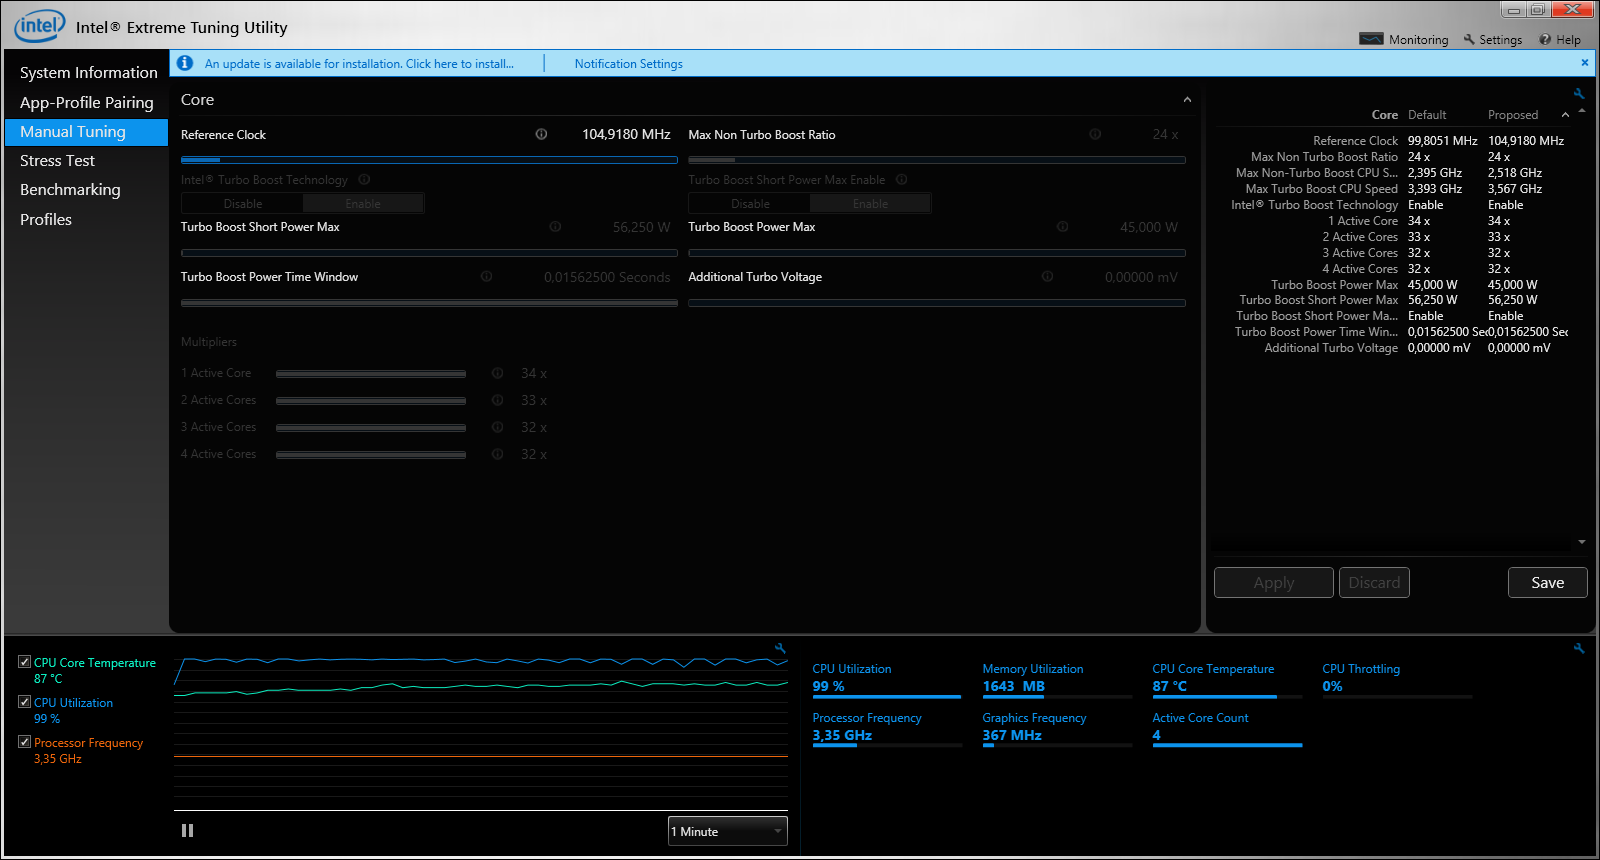Collapse the Core section chevron
This screenshot has height=860, width=1600.
(1187, 100)
